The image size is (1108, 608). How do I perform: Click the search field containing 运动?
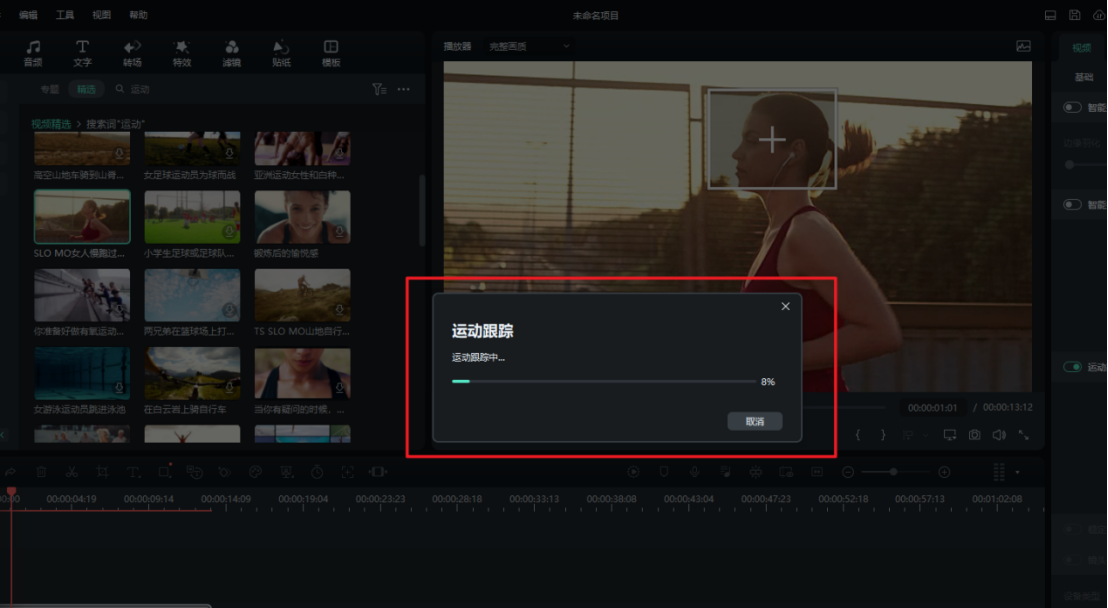click(240, 89)
